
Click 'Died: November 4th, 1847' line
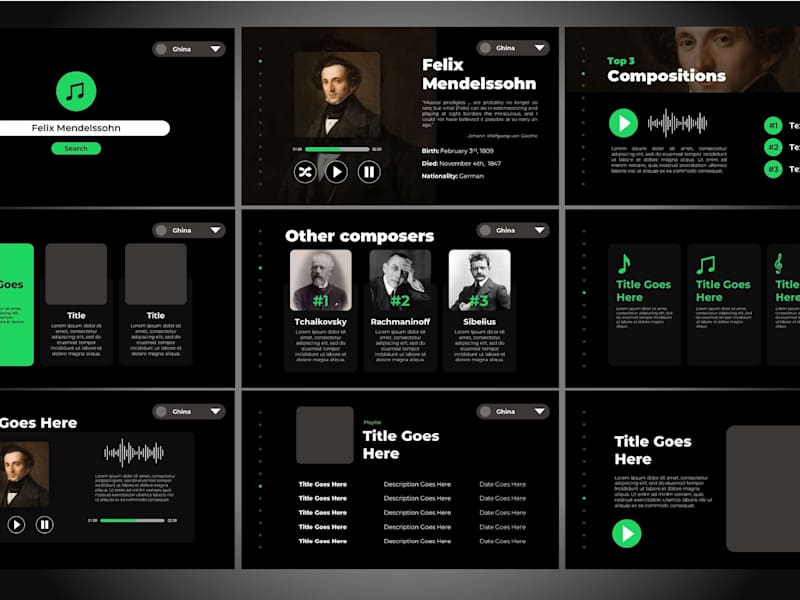pos(461,164)
